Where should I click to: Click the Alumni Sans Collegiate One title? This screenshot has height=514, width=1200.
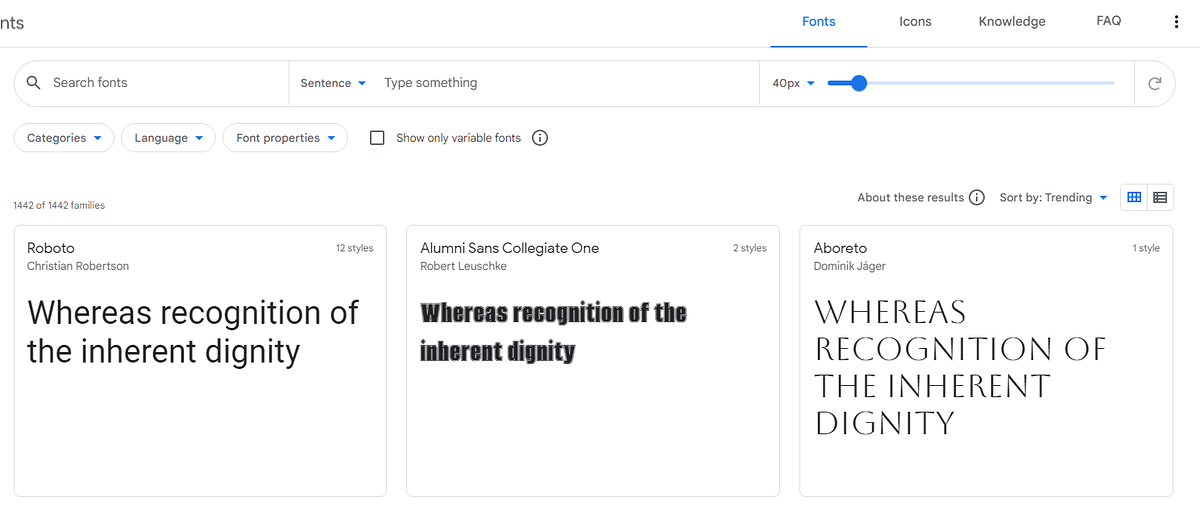click(x=510, y=248)
